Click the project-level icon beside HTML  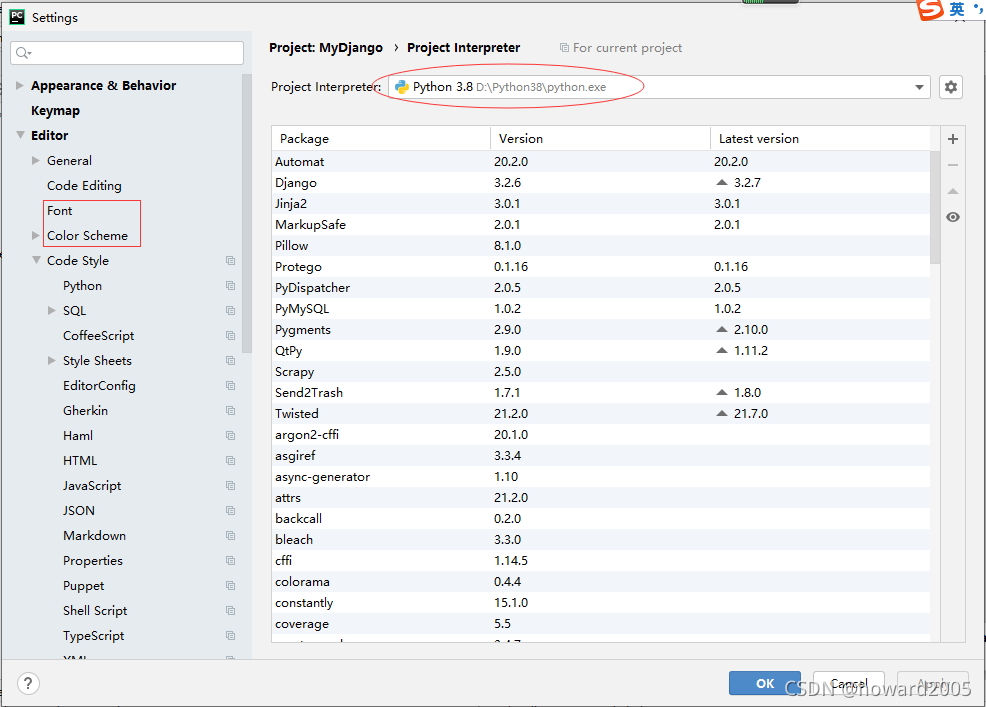(231, 461)
